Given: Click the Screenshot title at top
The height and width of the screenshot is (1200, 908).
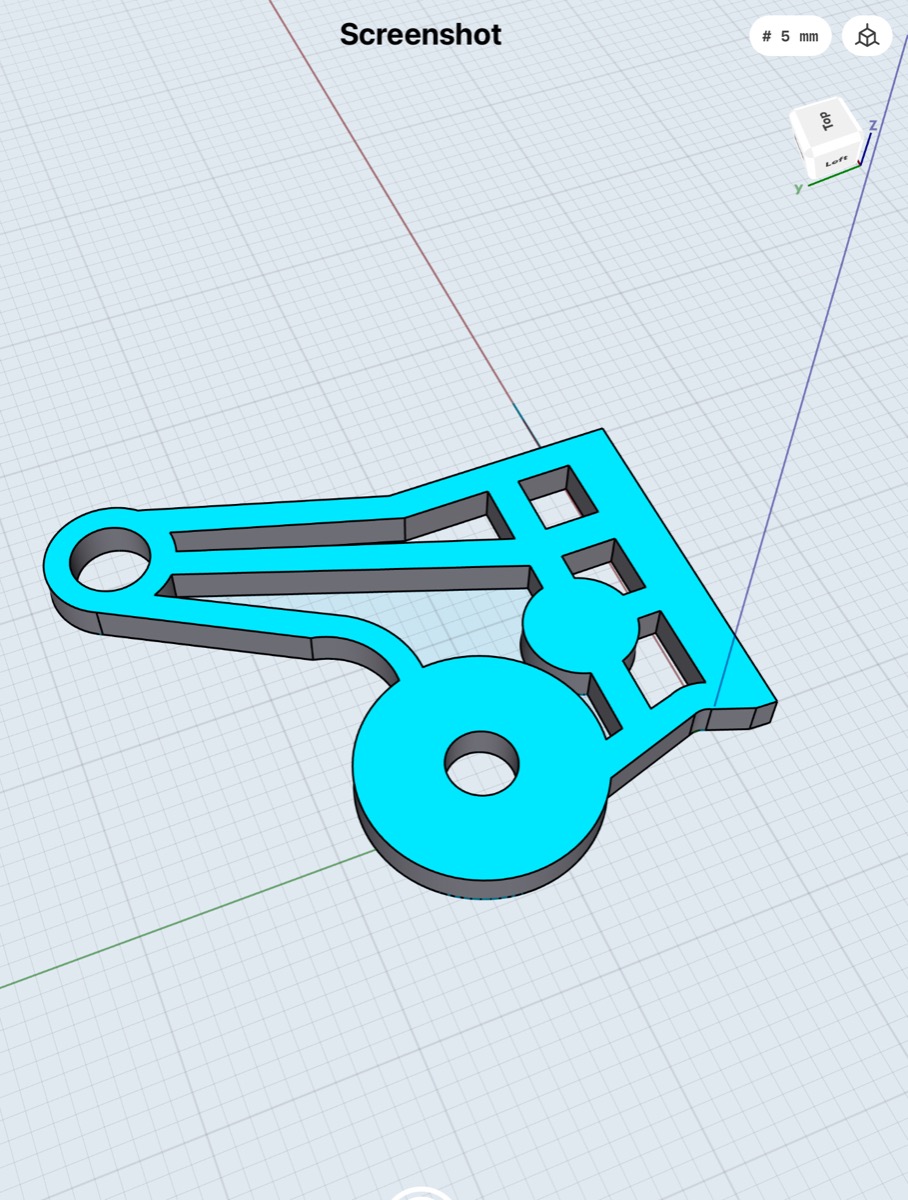Looking at the screenshot, I should point(420,35).
